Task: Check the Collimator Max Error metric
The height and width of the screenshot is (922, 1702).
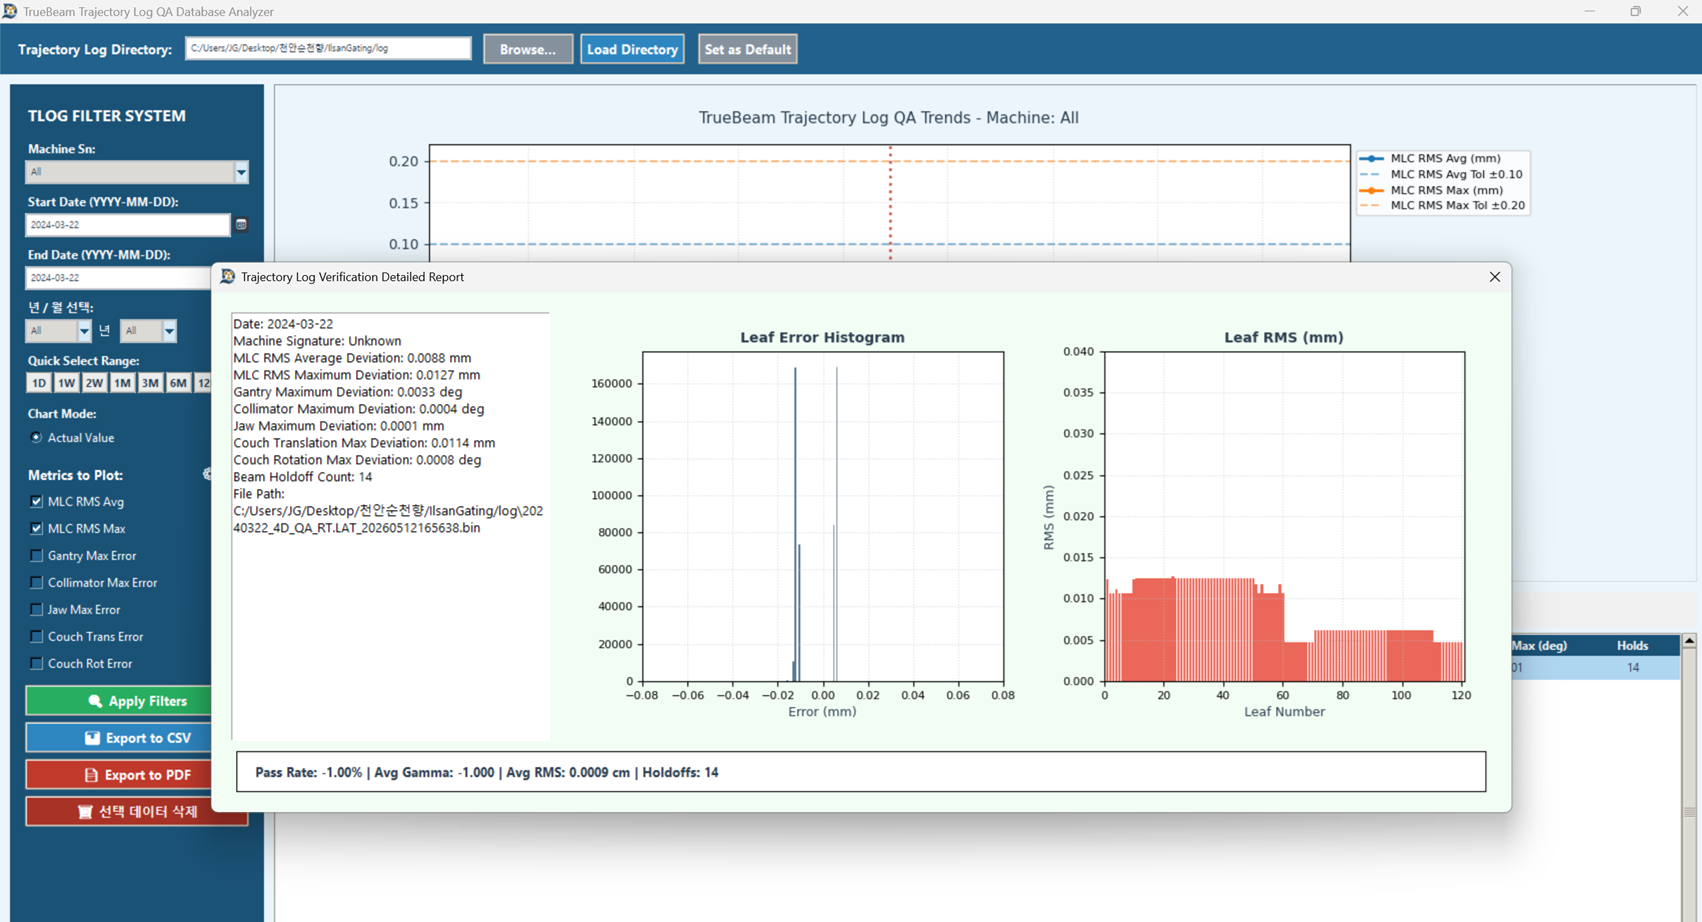Action: 37,582
